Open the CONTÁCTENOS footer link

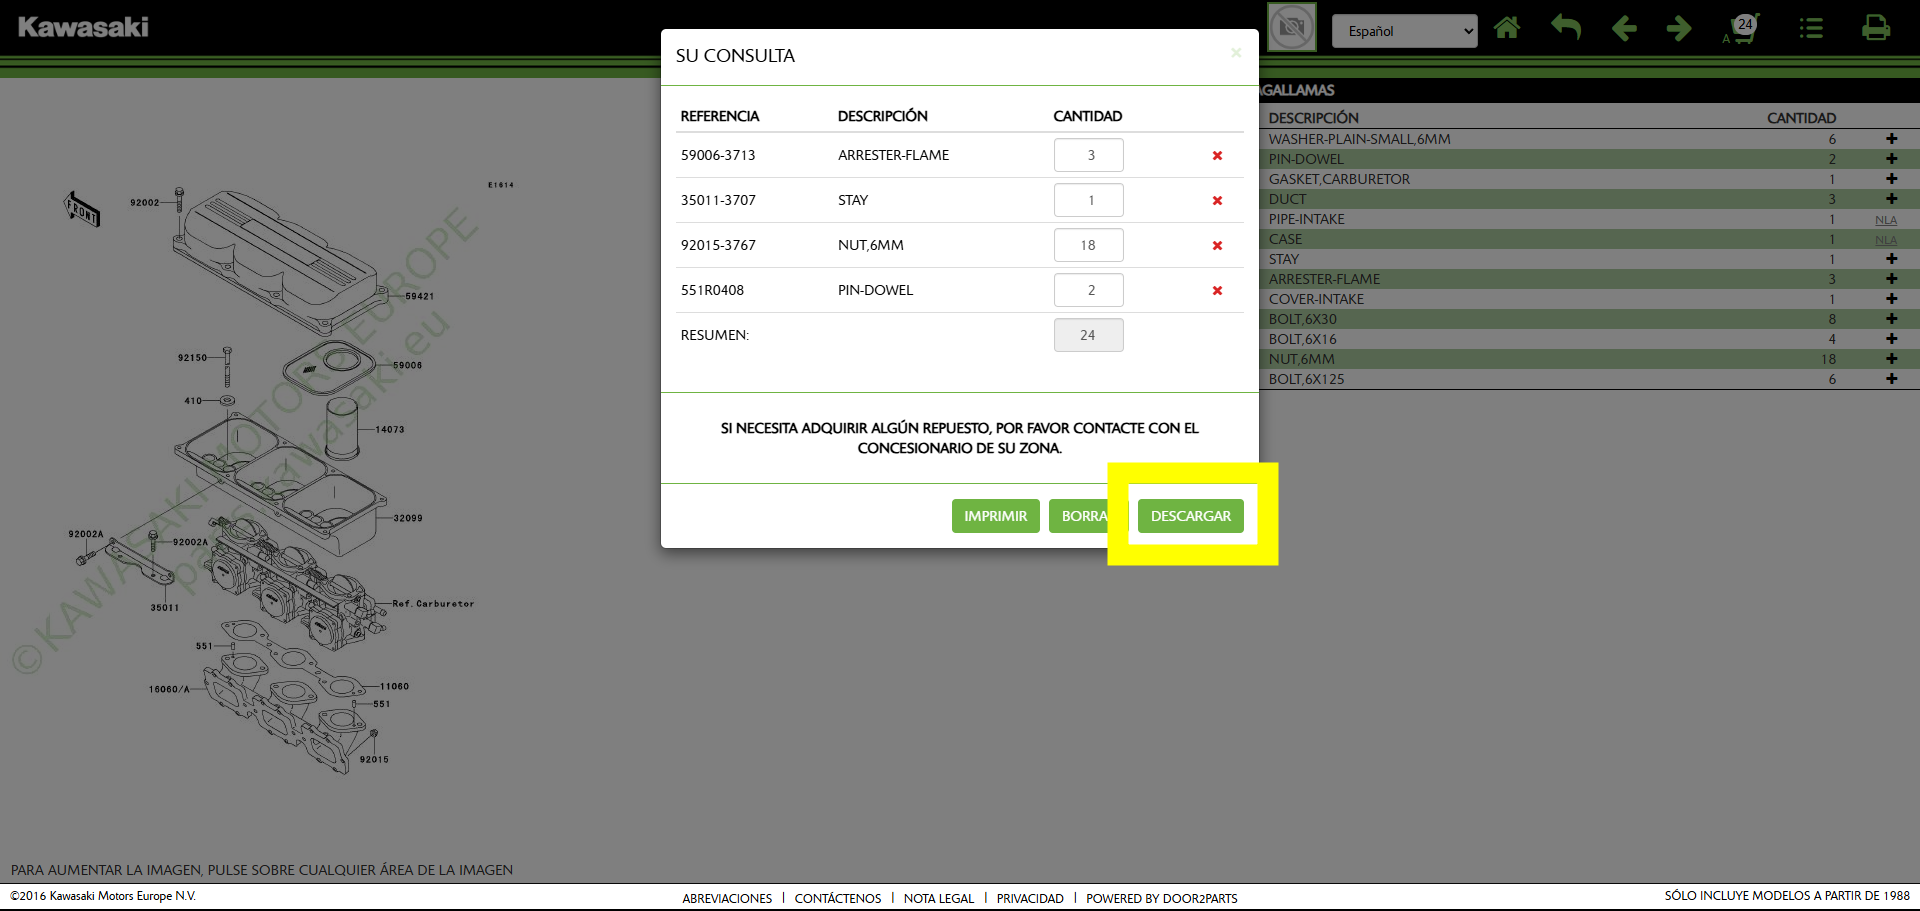pyautogui.click(x=837, y=898)
